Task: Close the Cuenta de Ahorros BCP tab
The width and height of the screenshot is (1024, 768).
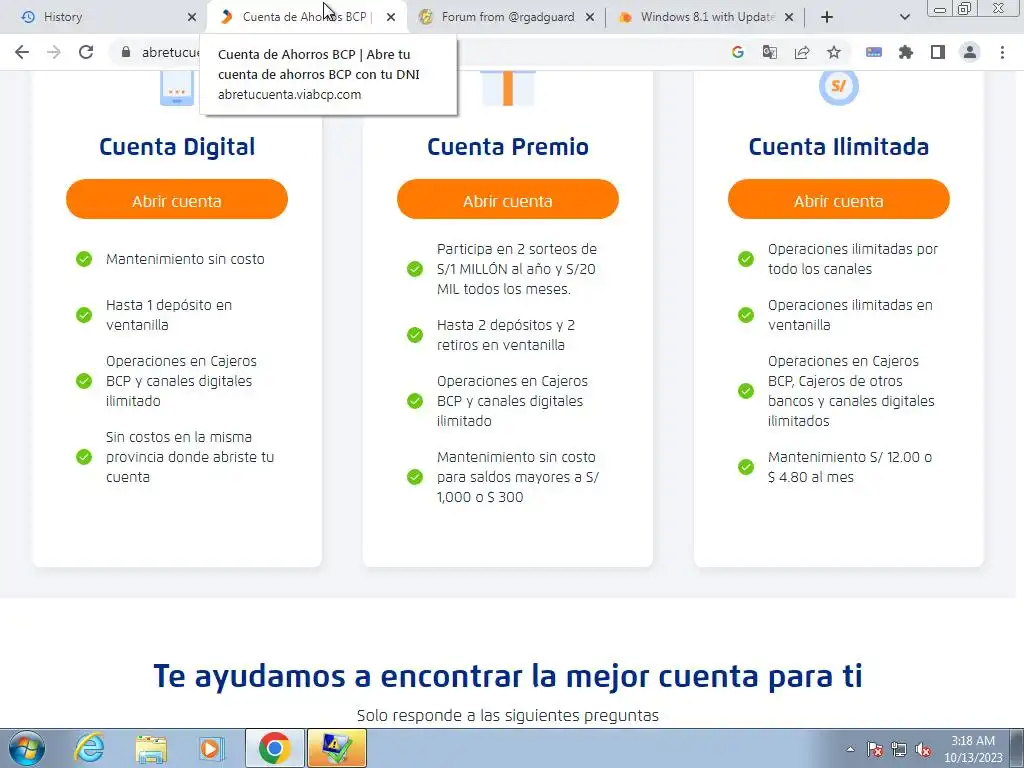Action: [x=391, y=17]
